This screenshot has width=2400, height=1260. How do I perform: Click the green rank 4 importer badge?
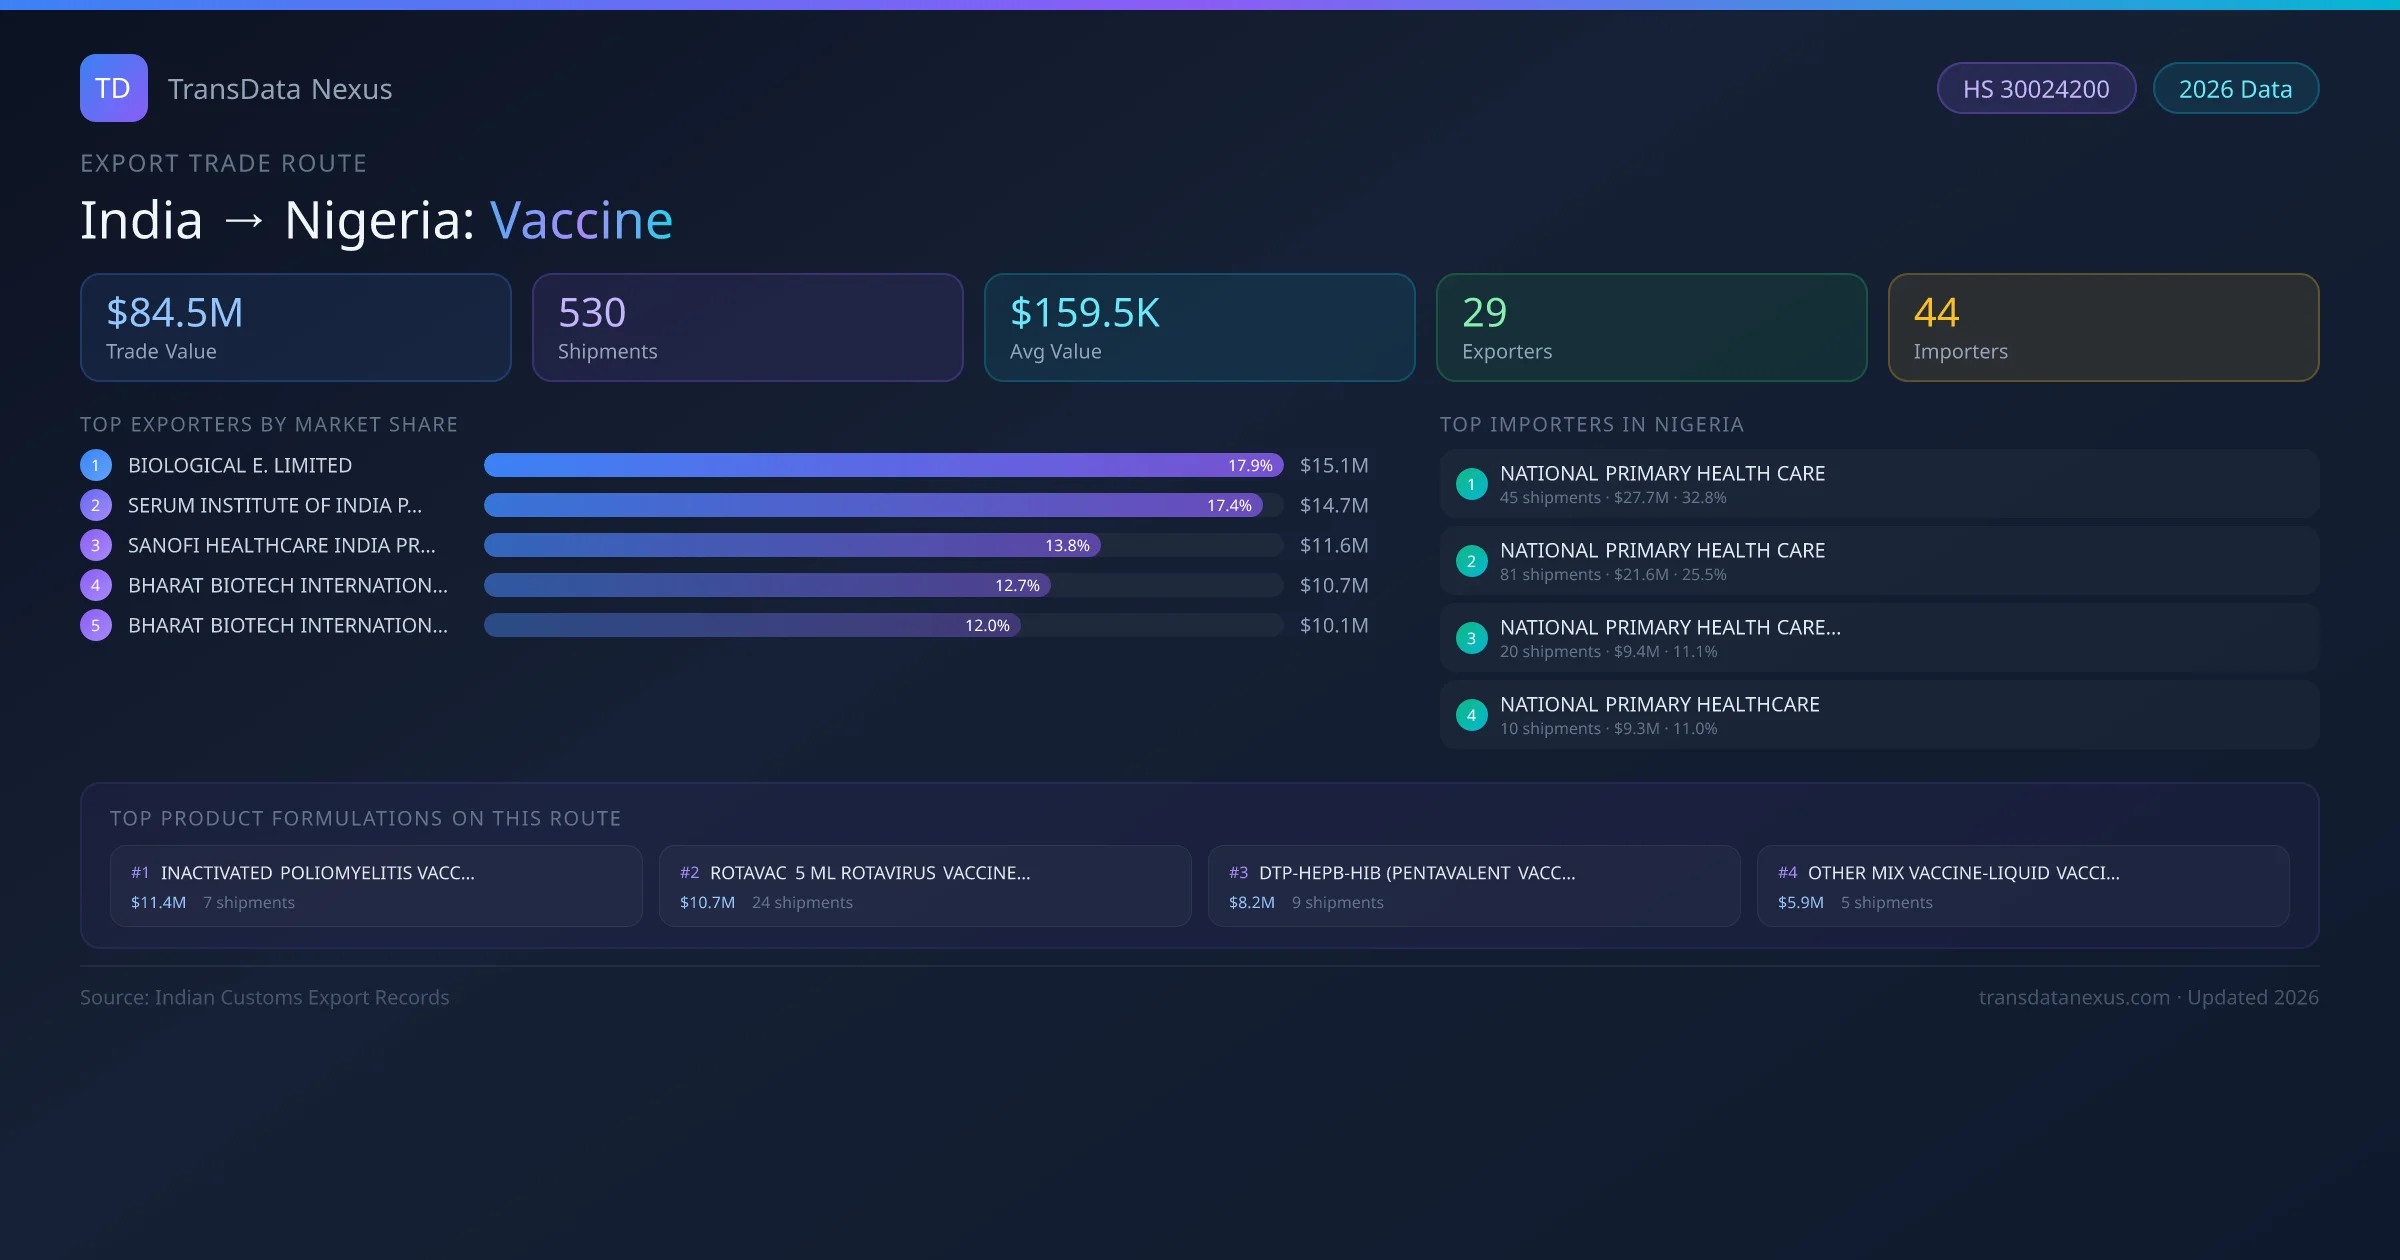click(x=1471, y=715)
